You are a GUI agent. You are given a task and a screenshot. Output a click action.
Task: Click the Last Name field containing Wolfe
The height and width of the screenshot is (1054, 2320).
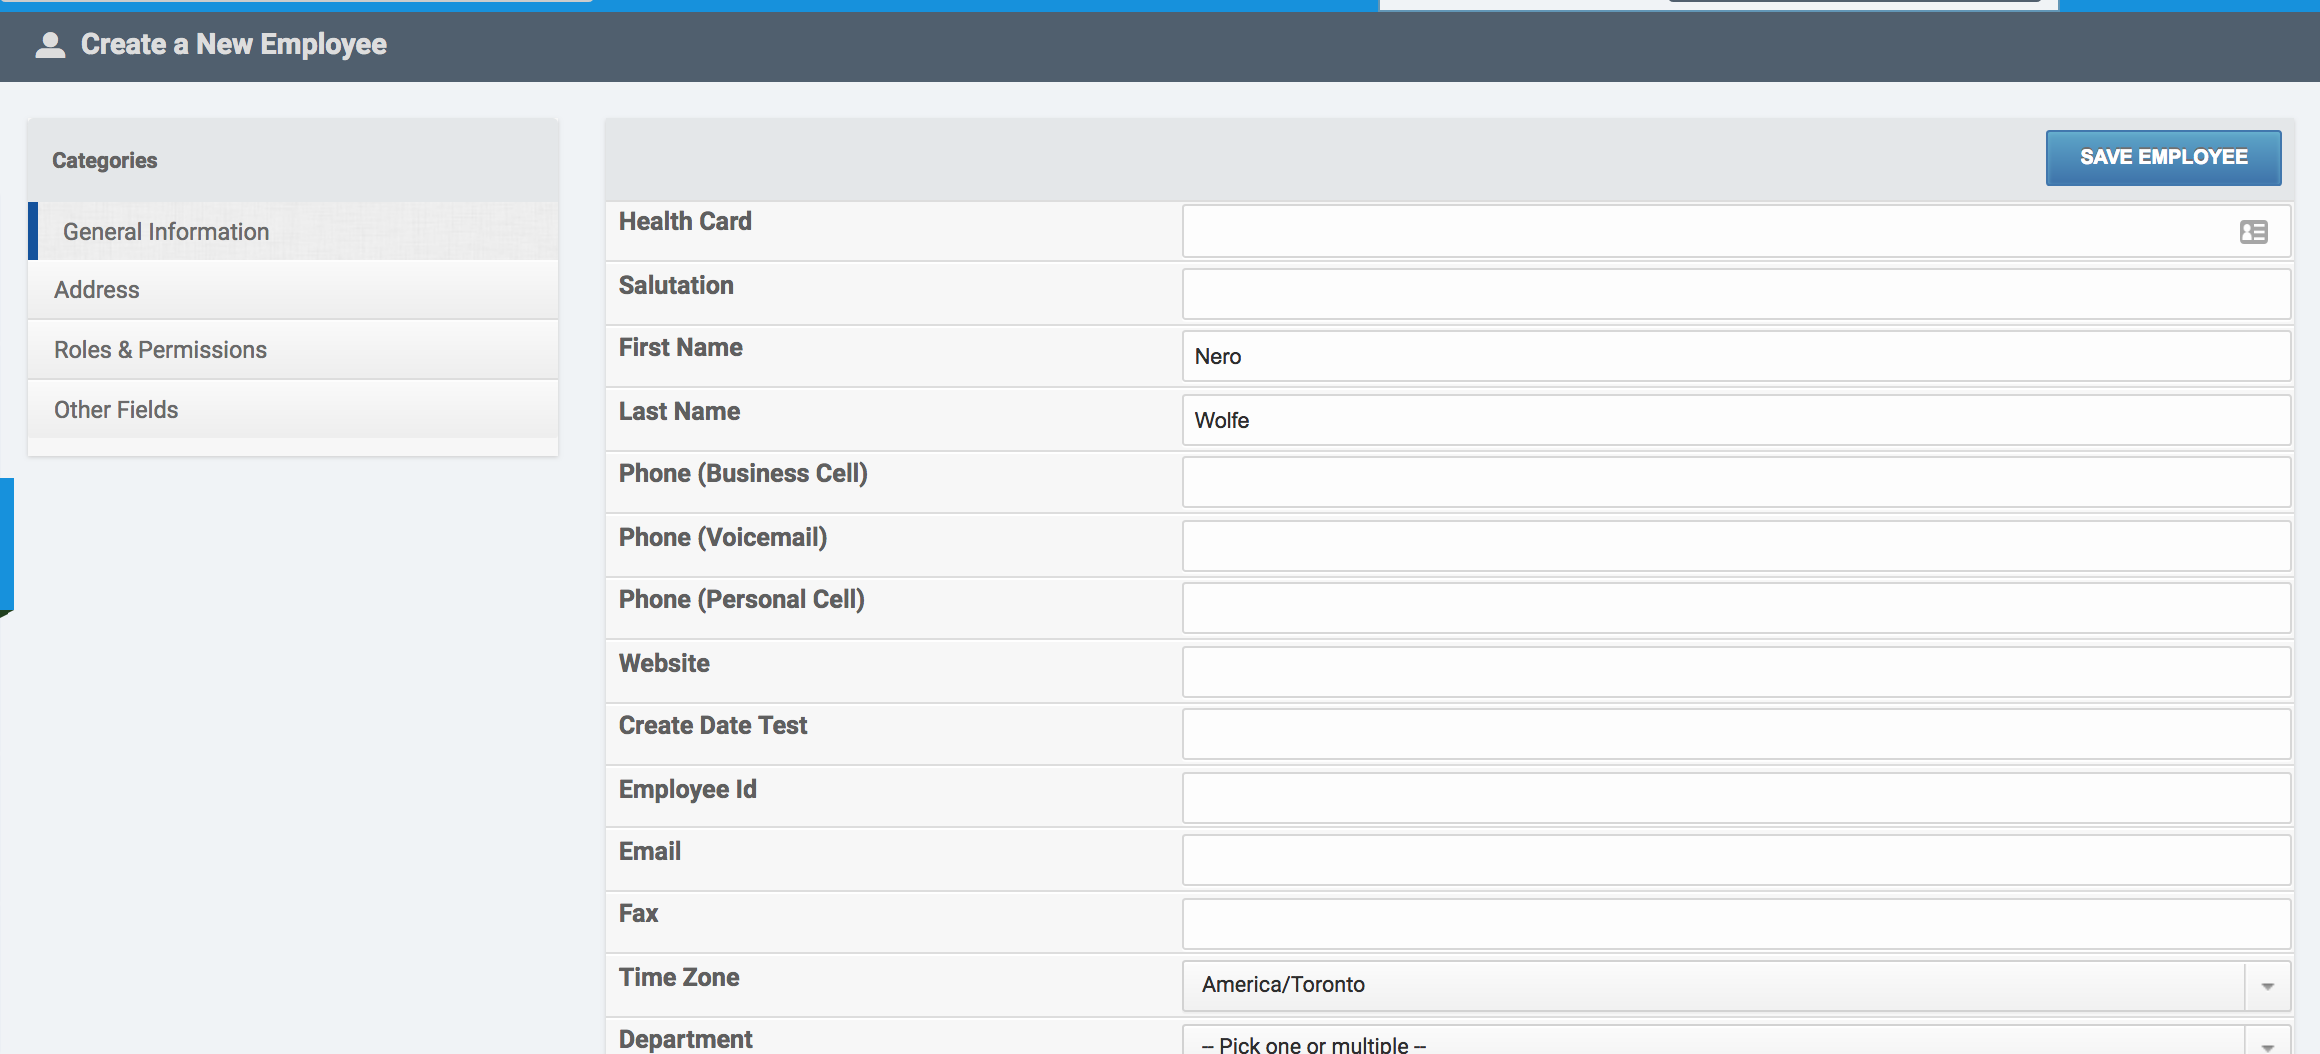pyautogui.click(x=1735, y=420)
